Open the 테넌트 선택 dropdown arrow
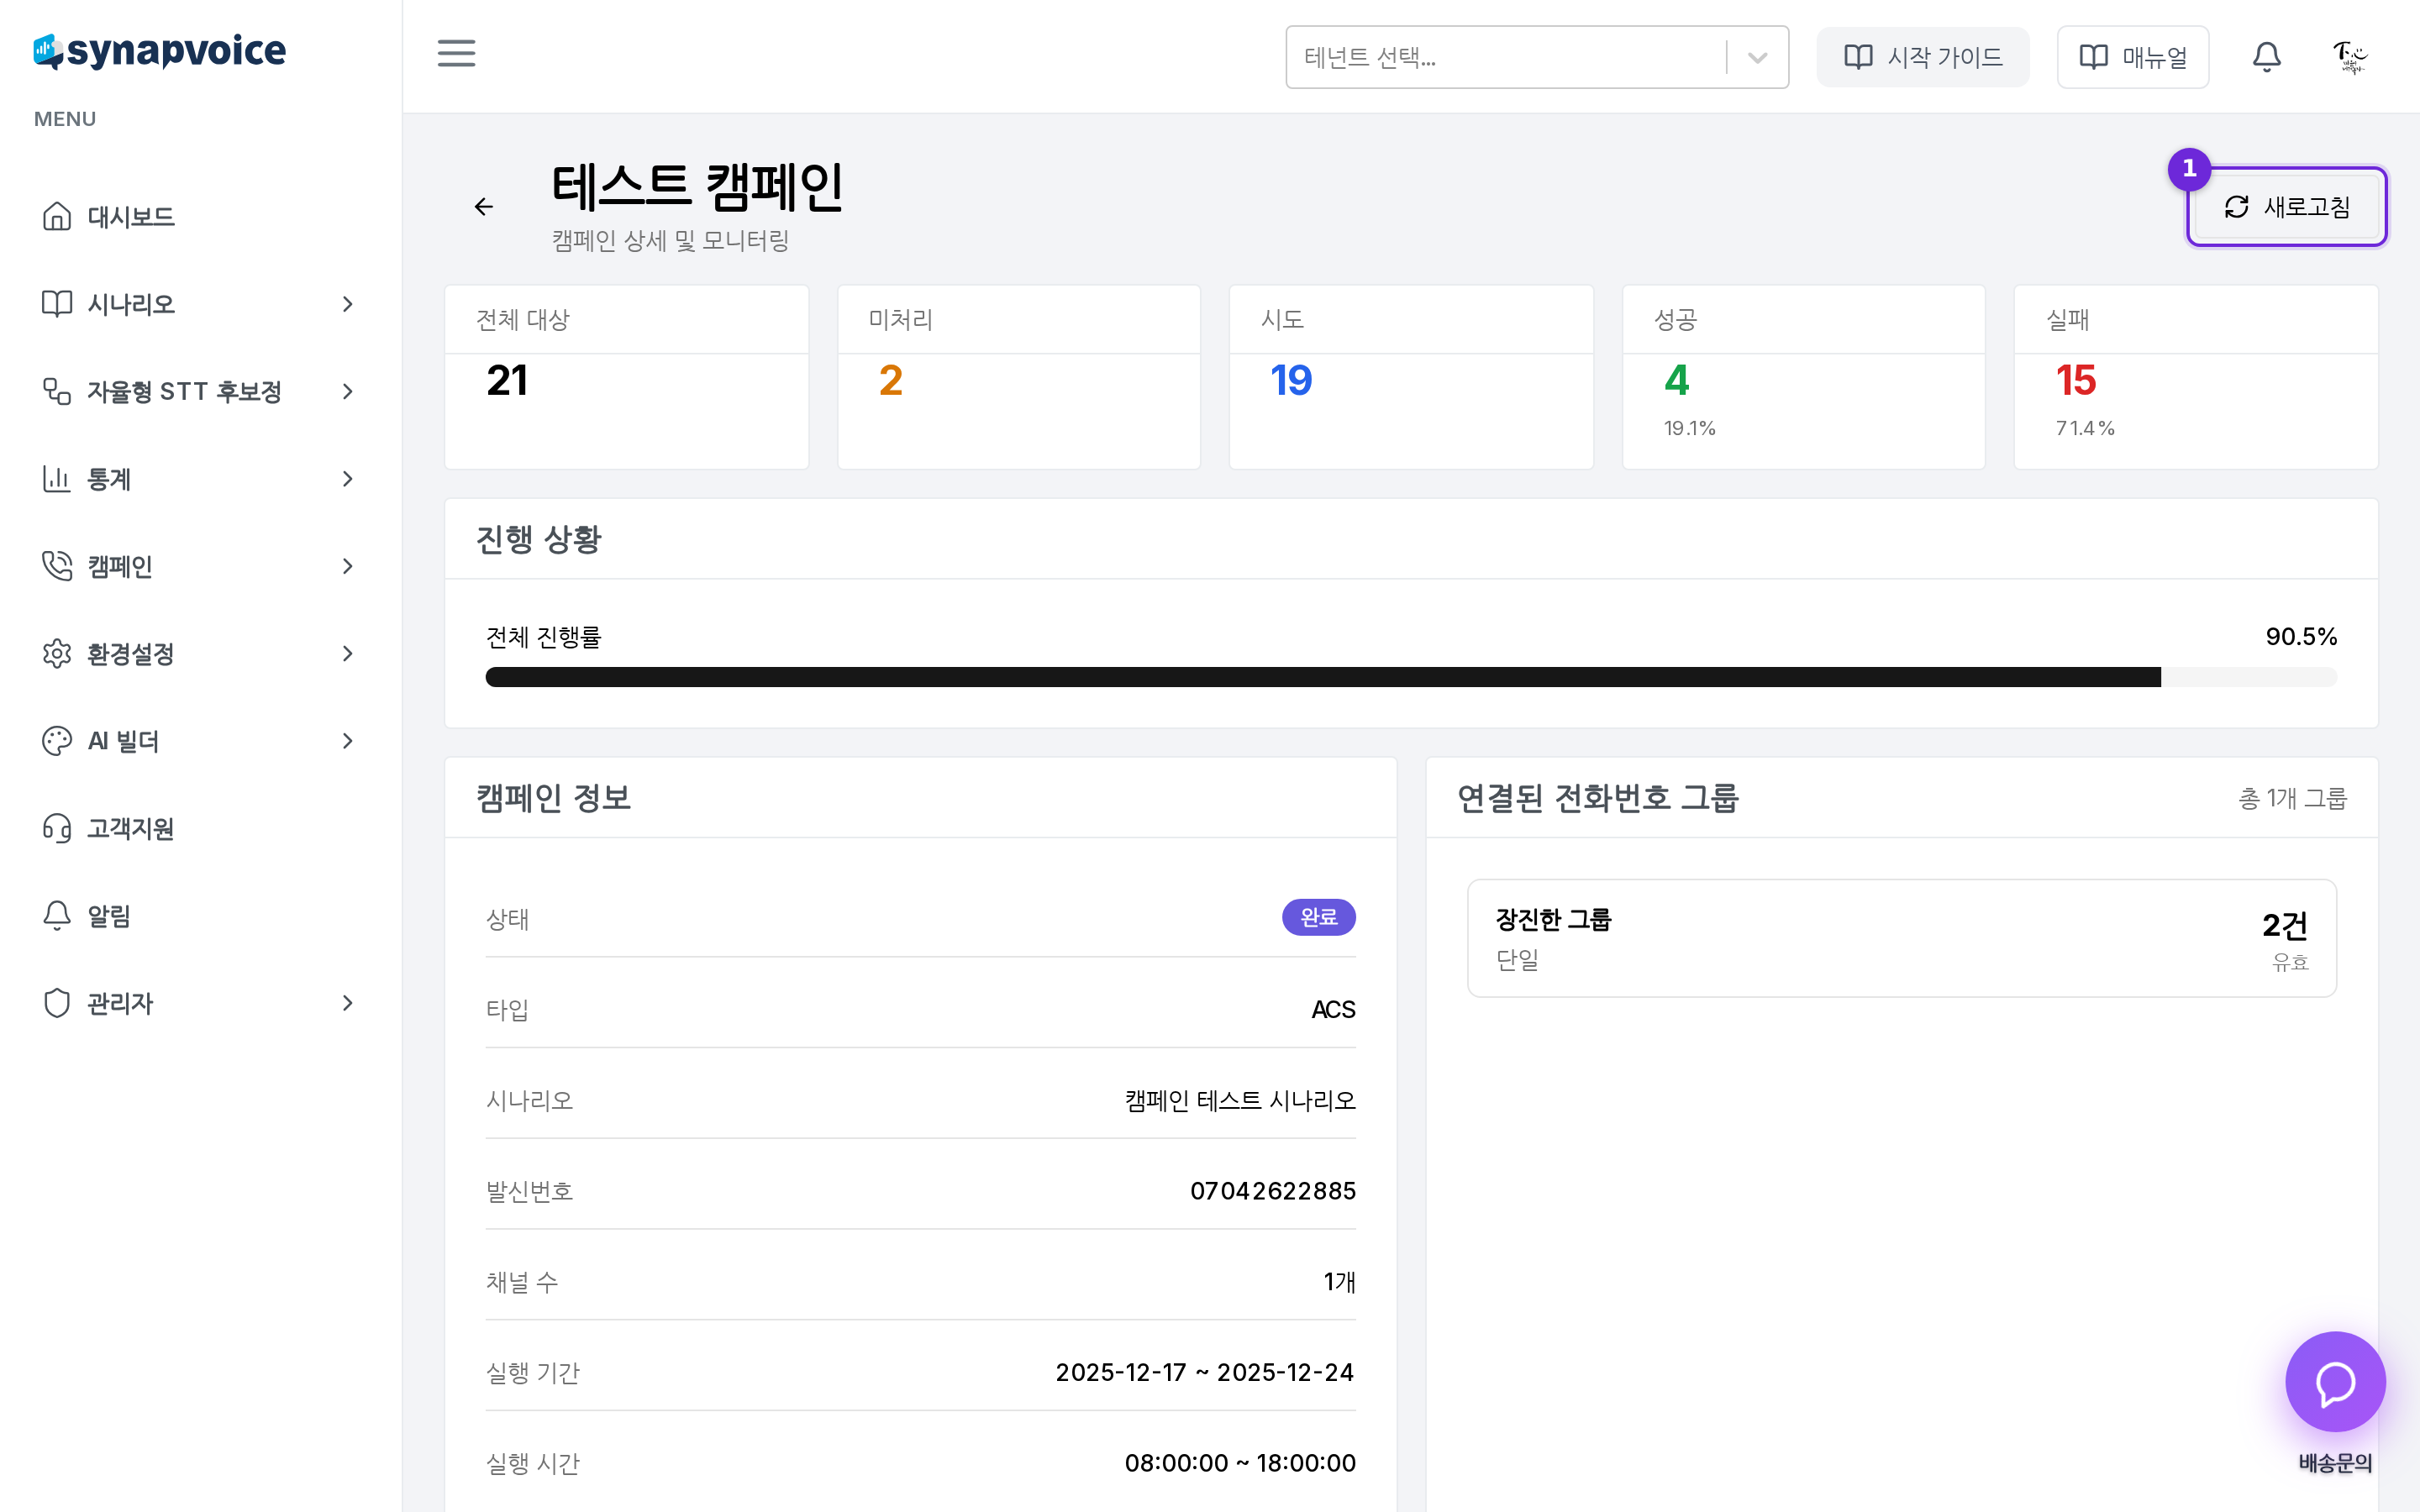Screen dimensions: 2420x1512 coord(1757,57)
